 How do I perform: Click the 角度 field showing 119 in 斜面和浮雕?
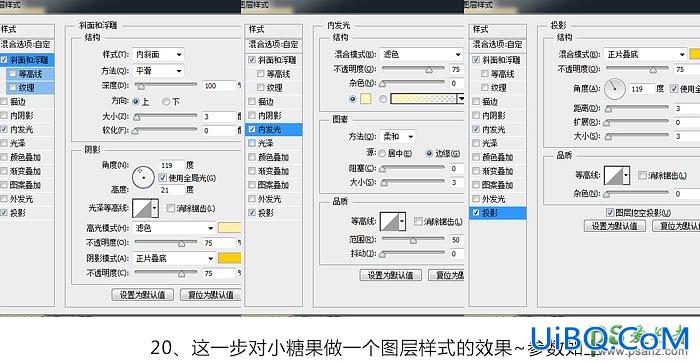(x=171, y=165)
